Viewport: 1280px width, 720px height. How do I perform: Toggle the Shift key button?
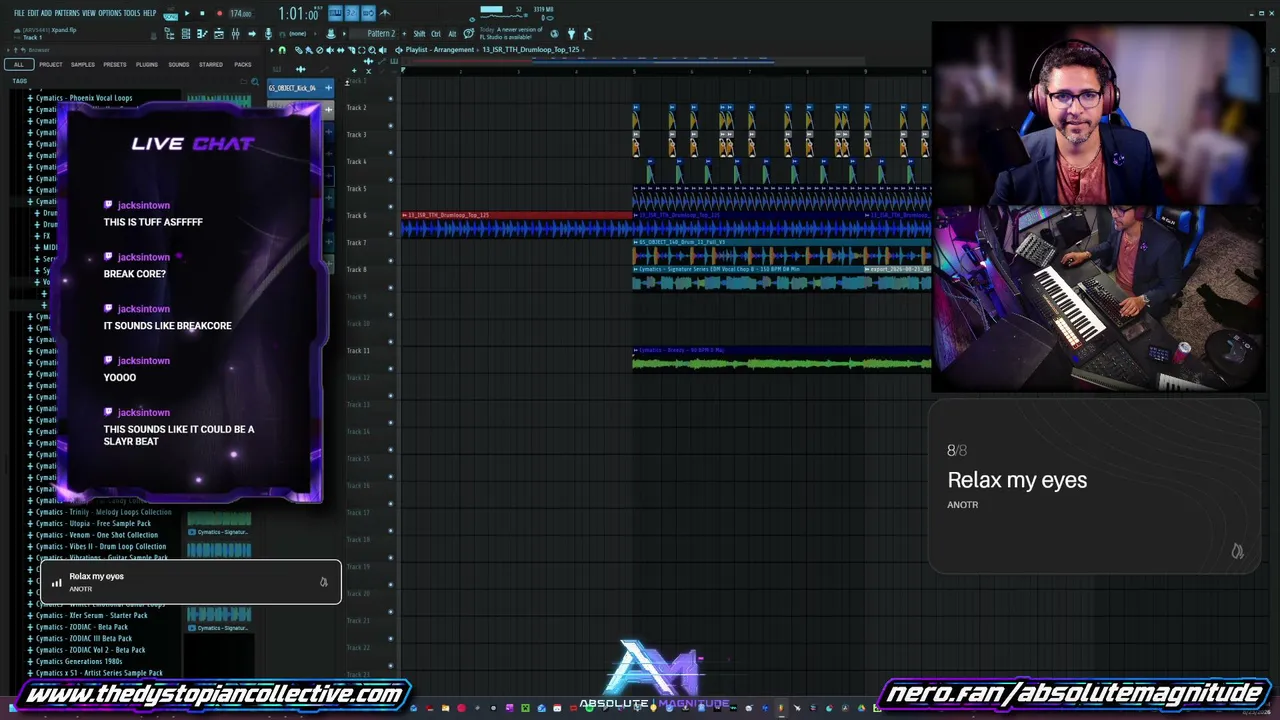[x=419, y=34]
